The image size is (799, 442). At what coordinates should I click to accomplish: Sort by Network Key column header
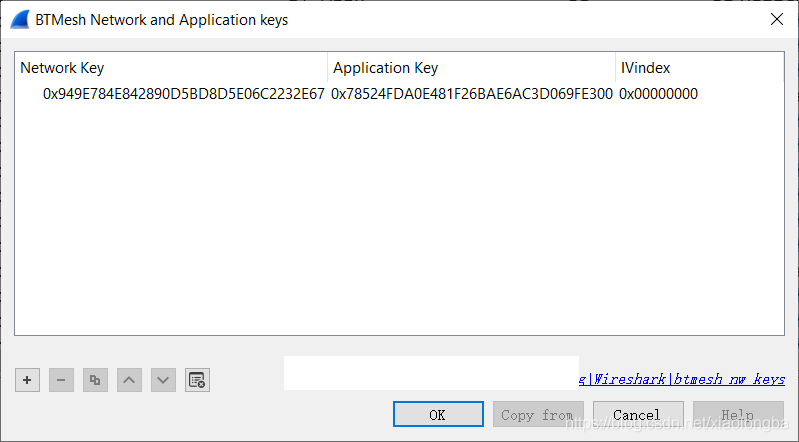(x=170, y=68)
